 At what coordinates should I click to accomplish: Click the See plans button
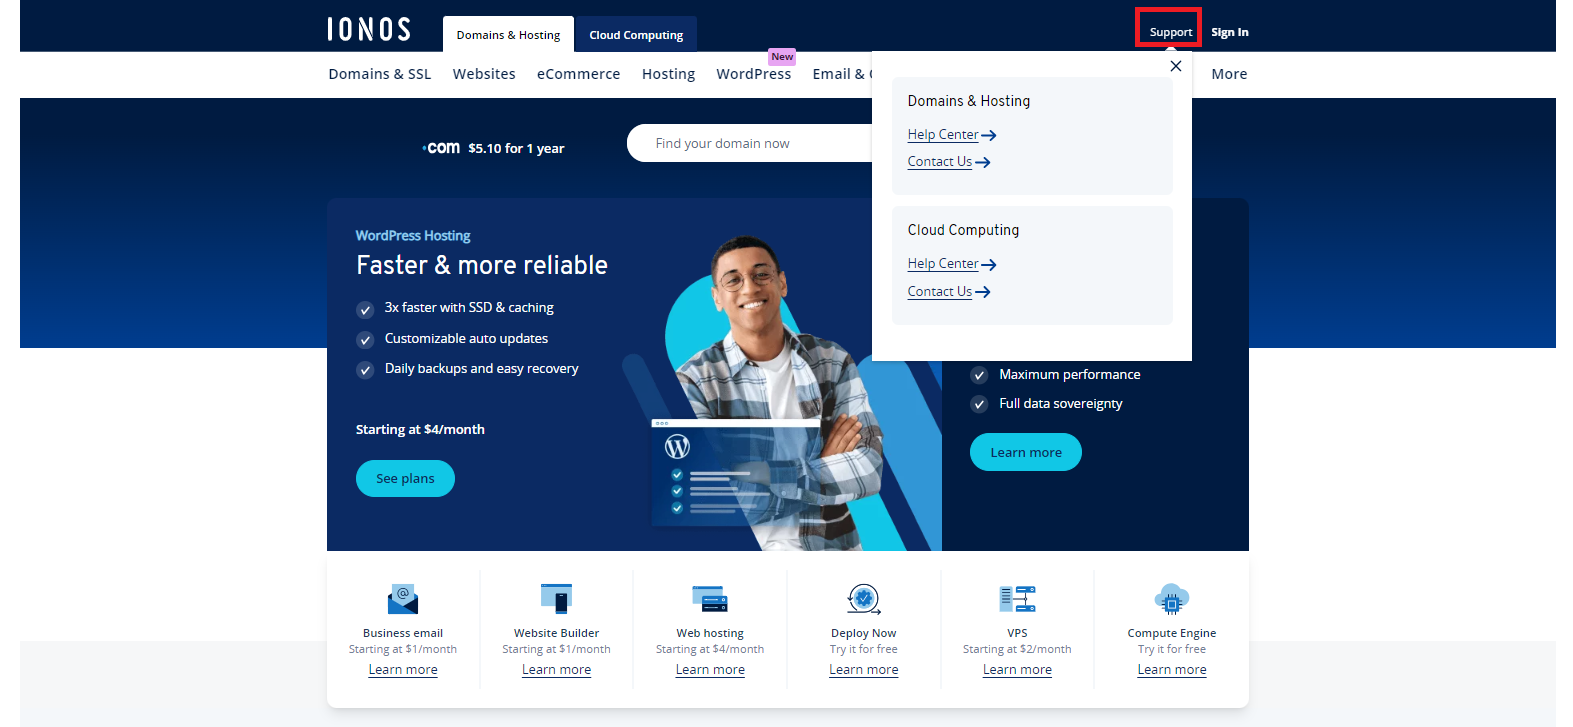405,478
